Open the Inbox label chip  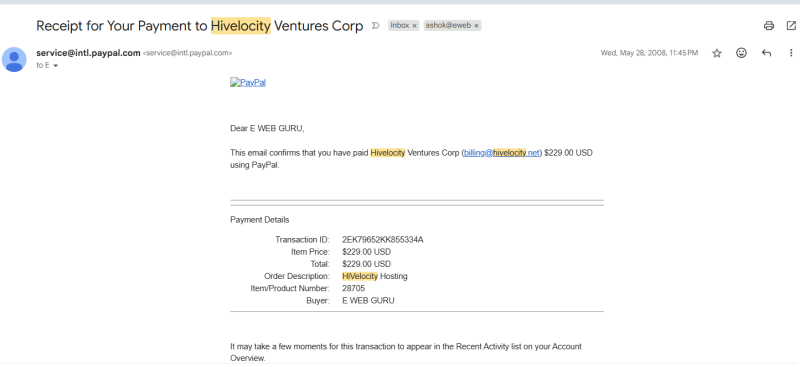[400, 26]
